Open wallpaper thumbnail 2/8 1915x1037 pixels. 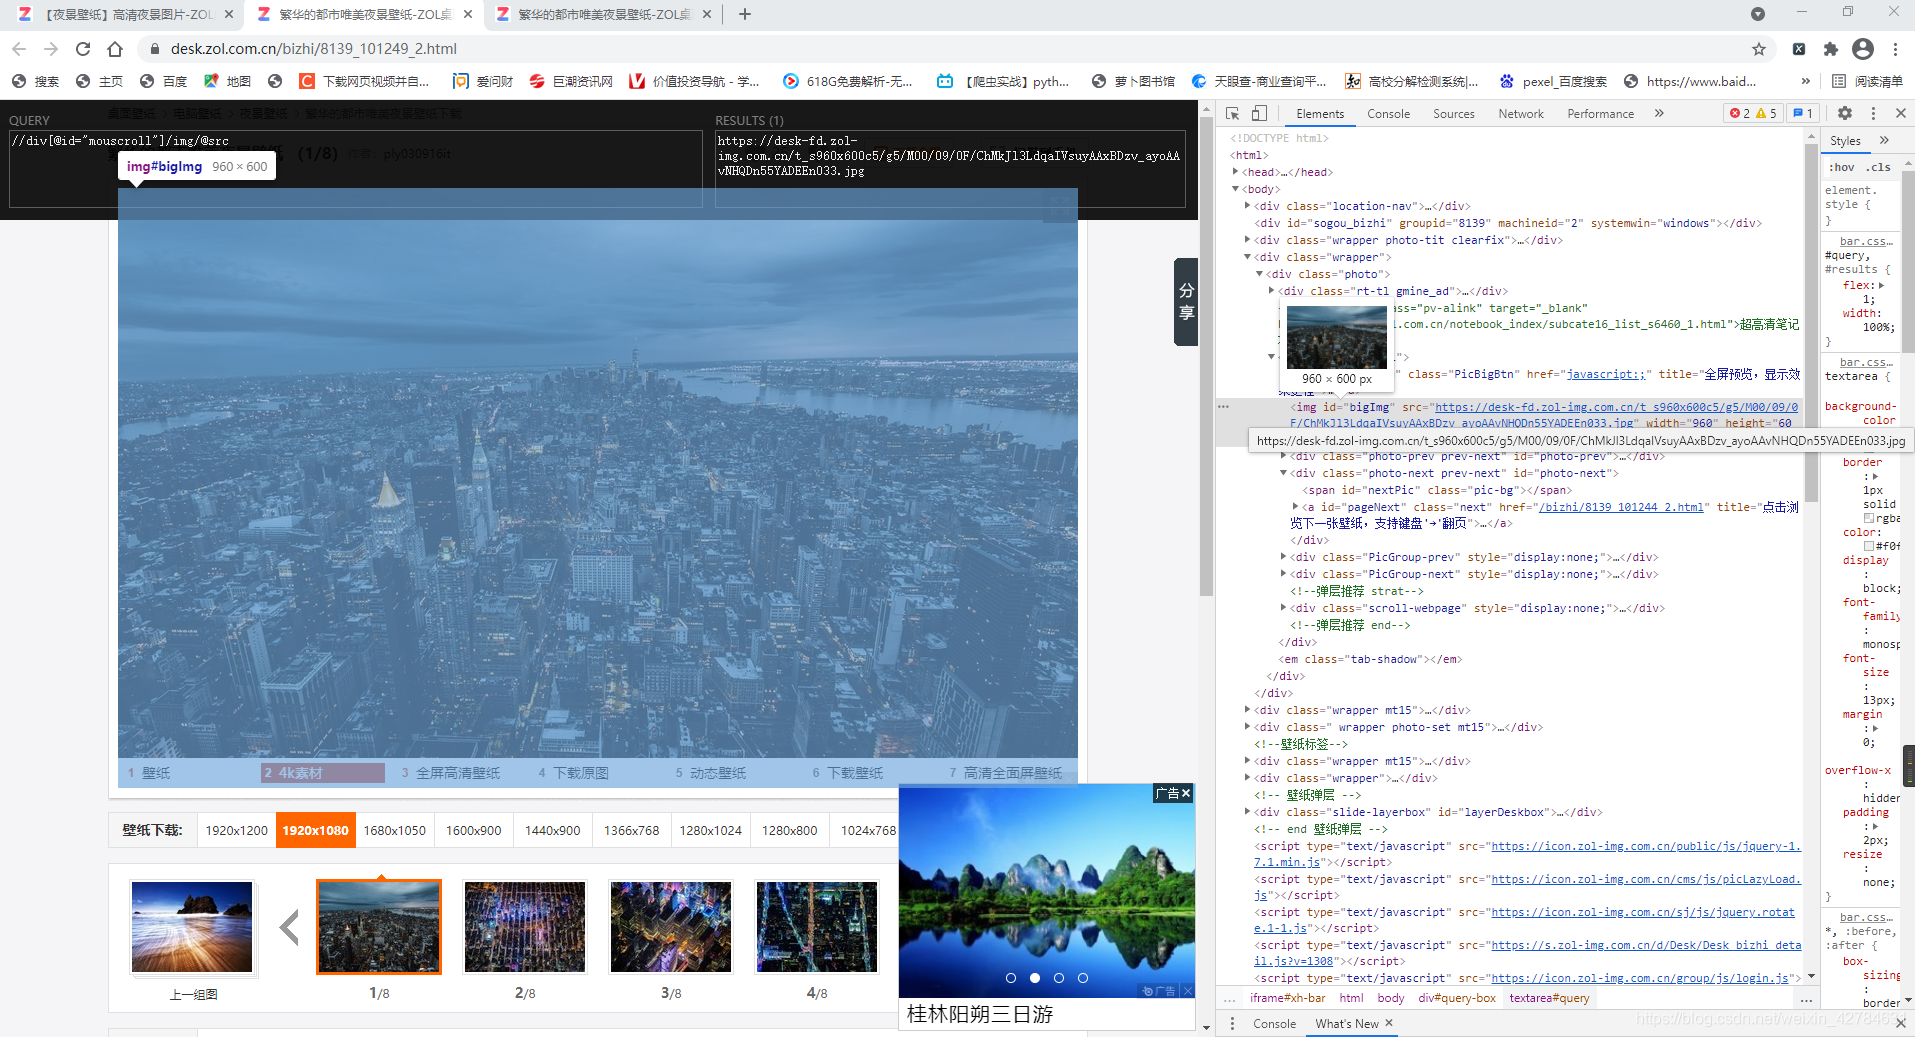pyautogui.click(x=525, y=927)
